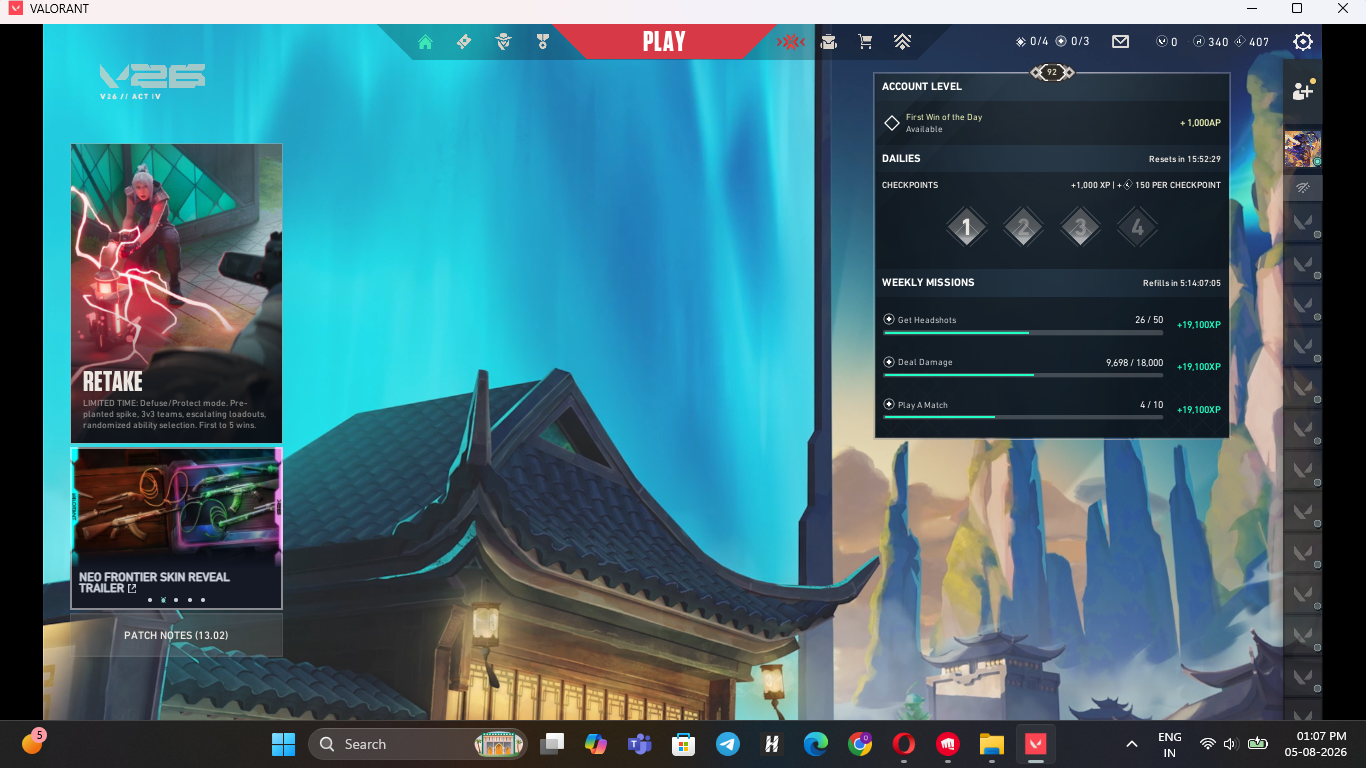The width and height of the screenshot is (1366, 768).
Task: Click the PLAY tab
Action: (x=664, y=42)
